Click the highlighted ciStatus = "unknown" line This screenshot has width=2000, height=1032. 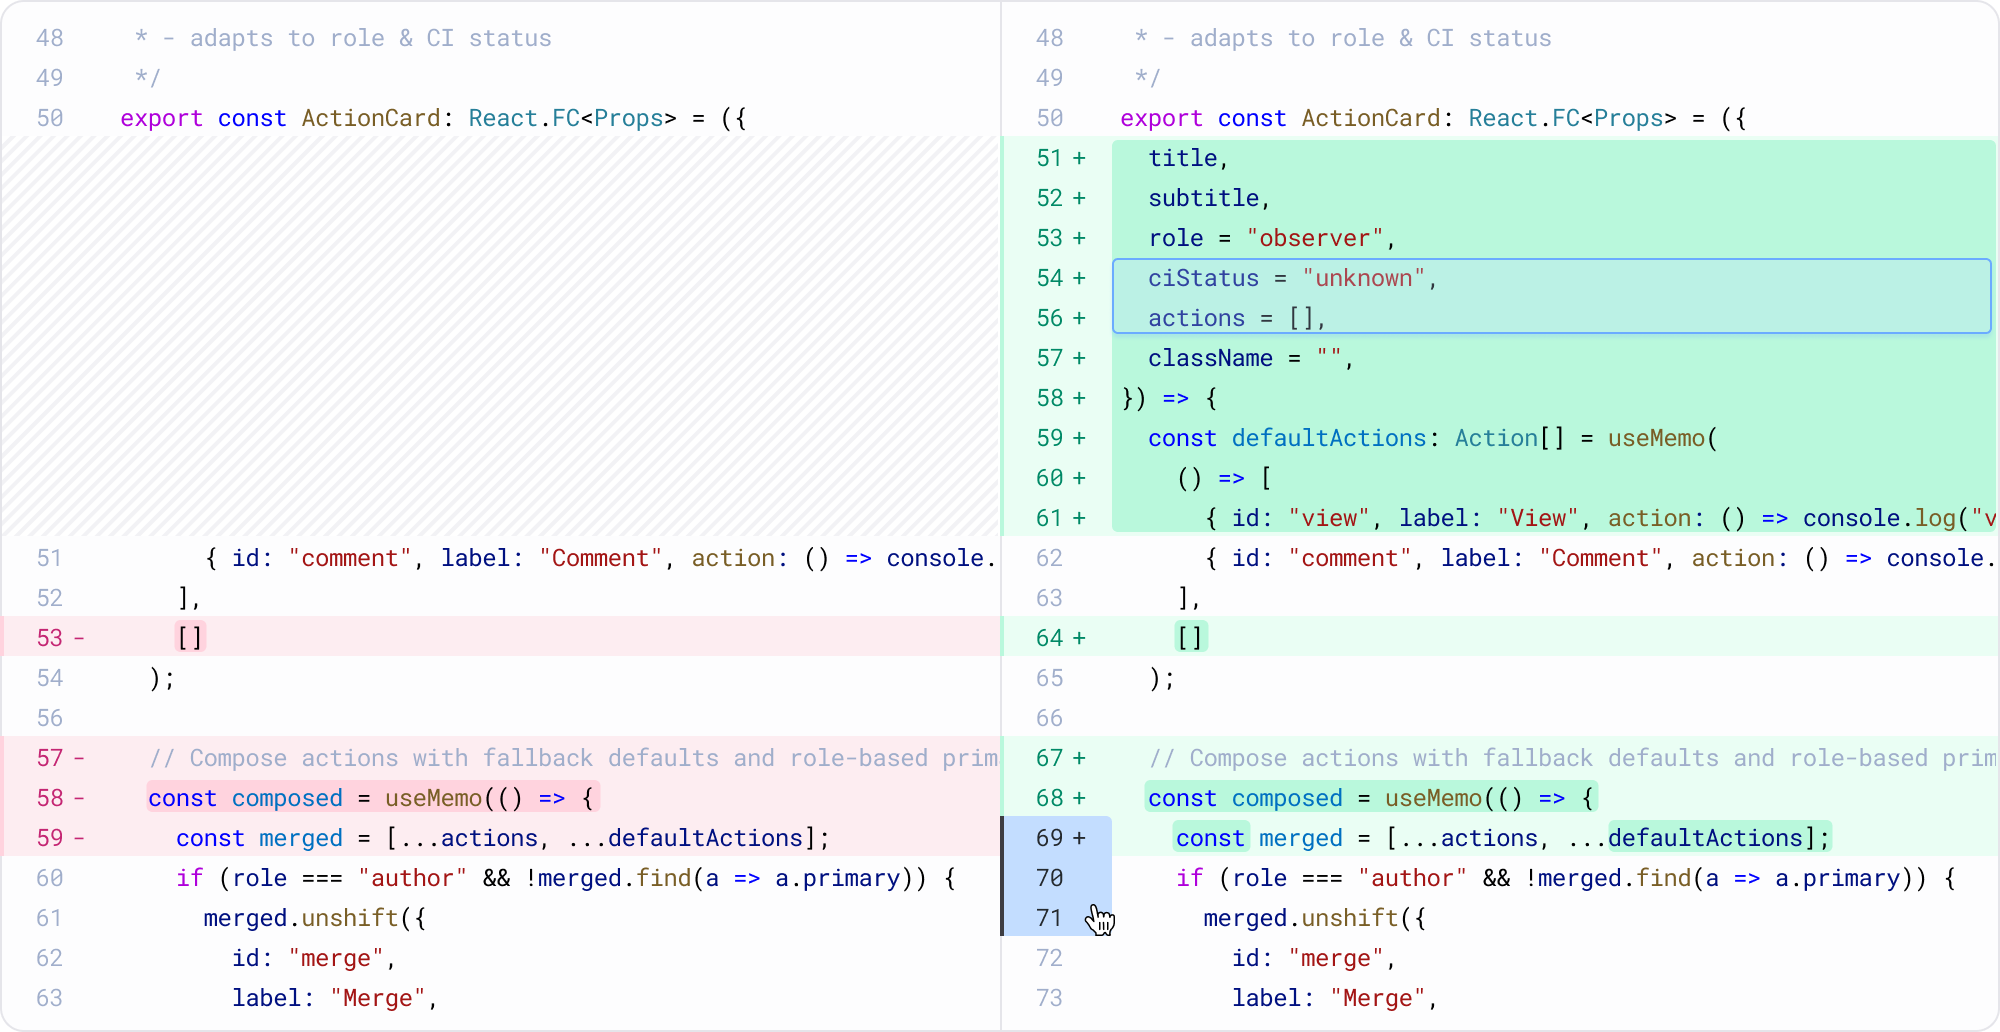[x=1551, y=278]
